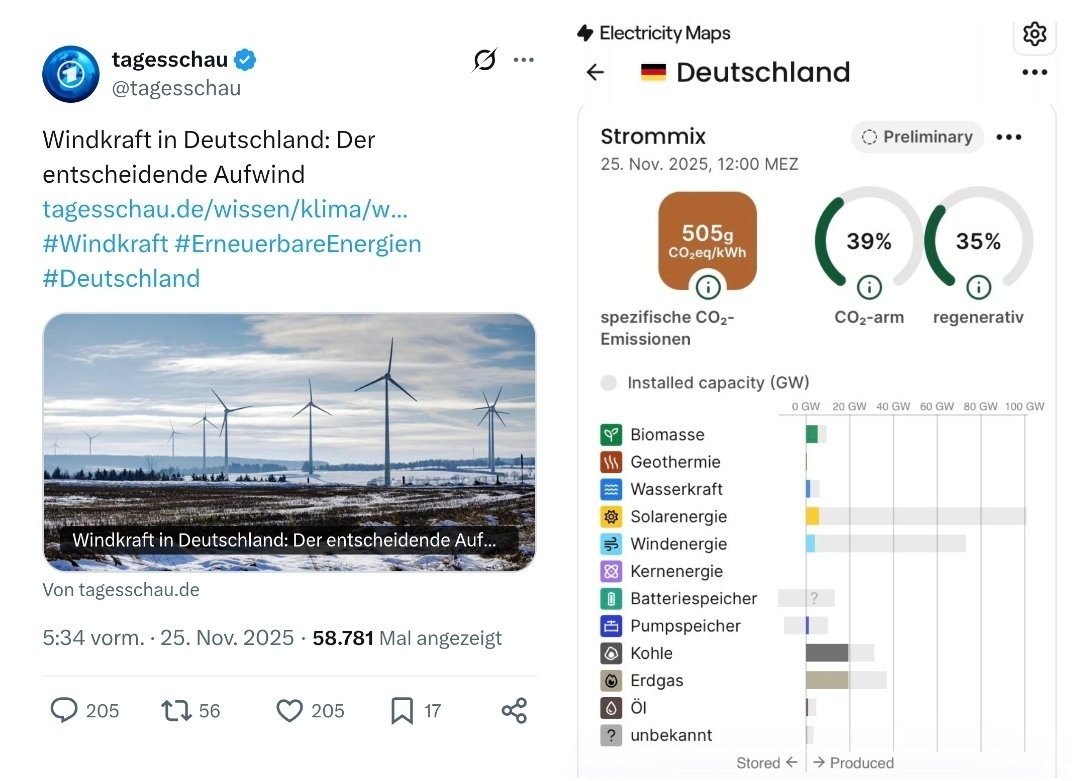Like the tagesschau tweet with the heart icon
This screenshot has width=1080, height=781.
click(289, 710)
